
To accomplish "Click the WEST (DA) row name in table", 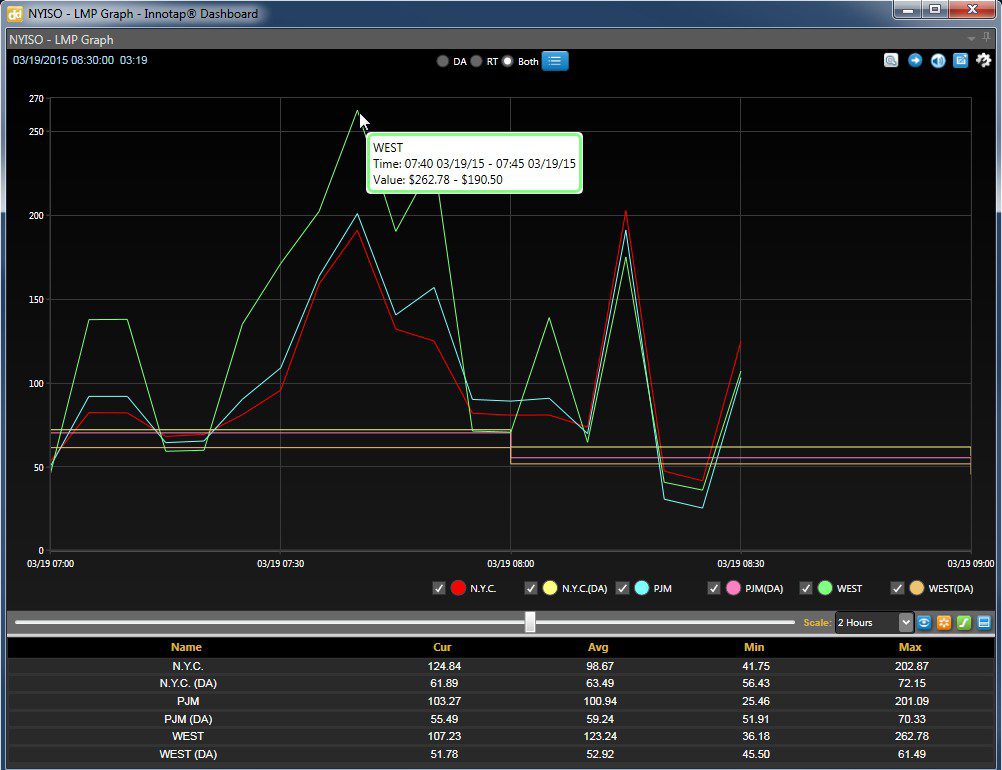I will (x=188, y=754).
